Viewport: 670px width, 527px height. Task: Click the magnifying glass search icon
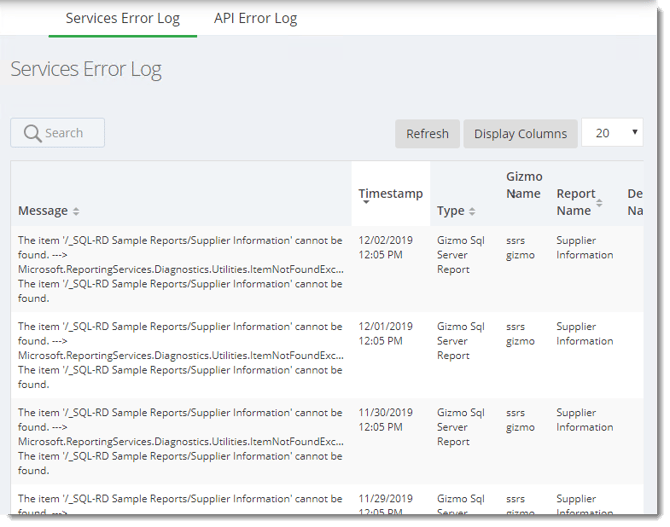[x=32, y=133]
